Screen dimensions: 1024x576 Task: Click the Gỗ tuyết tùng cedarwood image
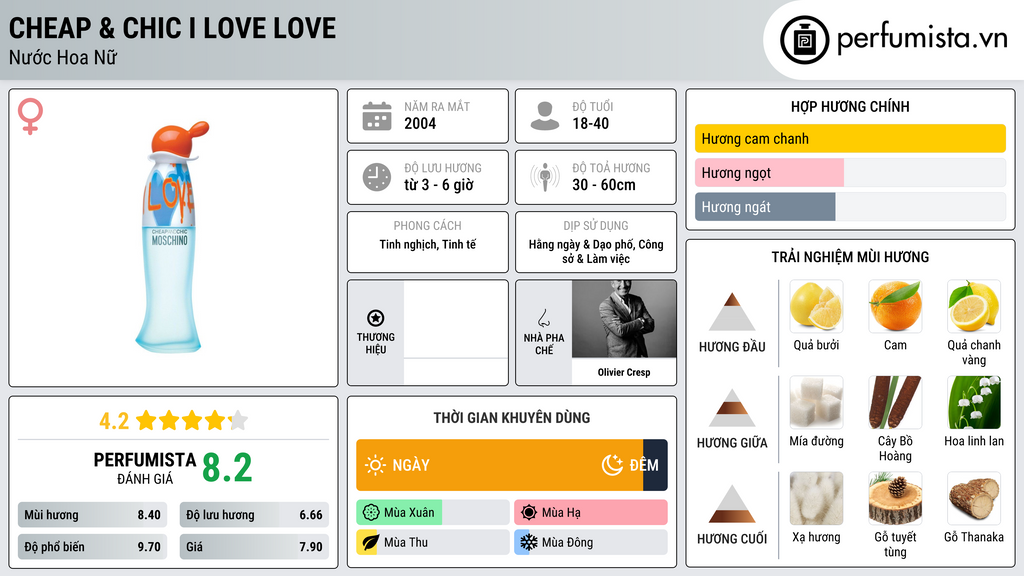tap(895, 498)
